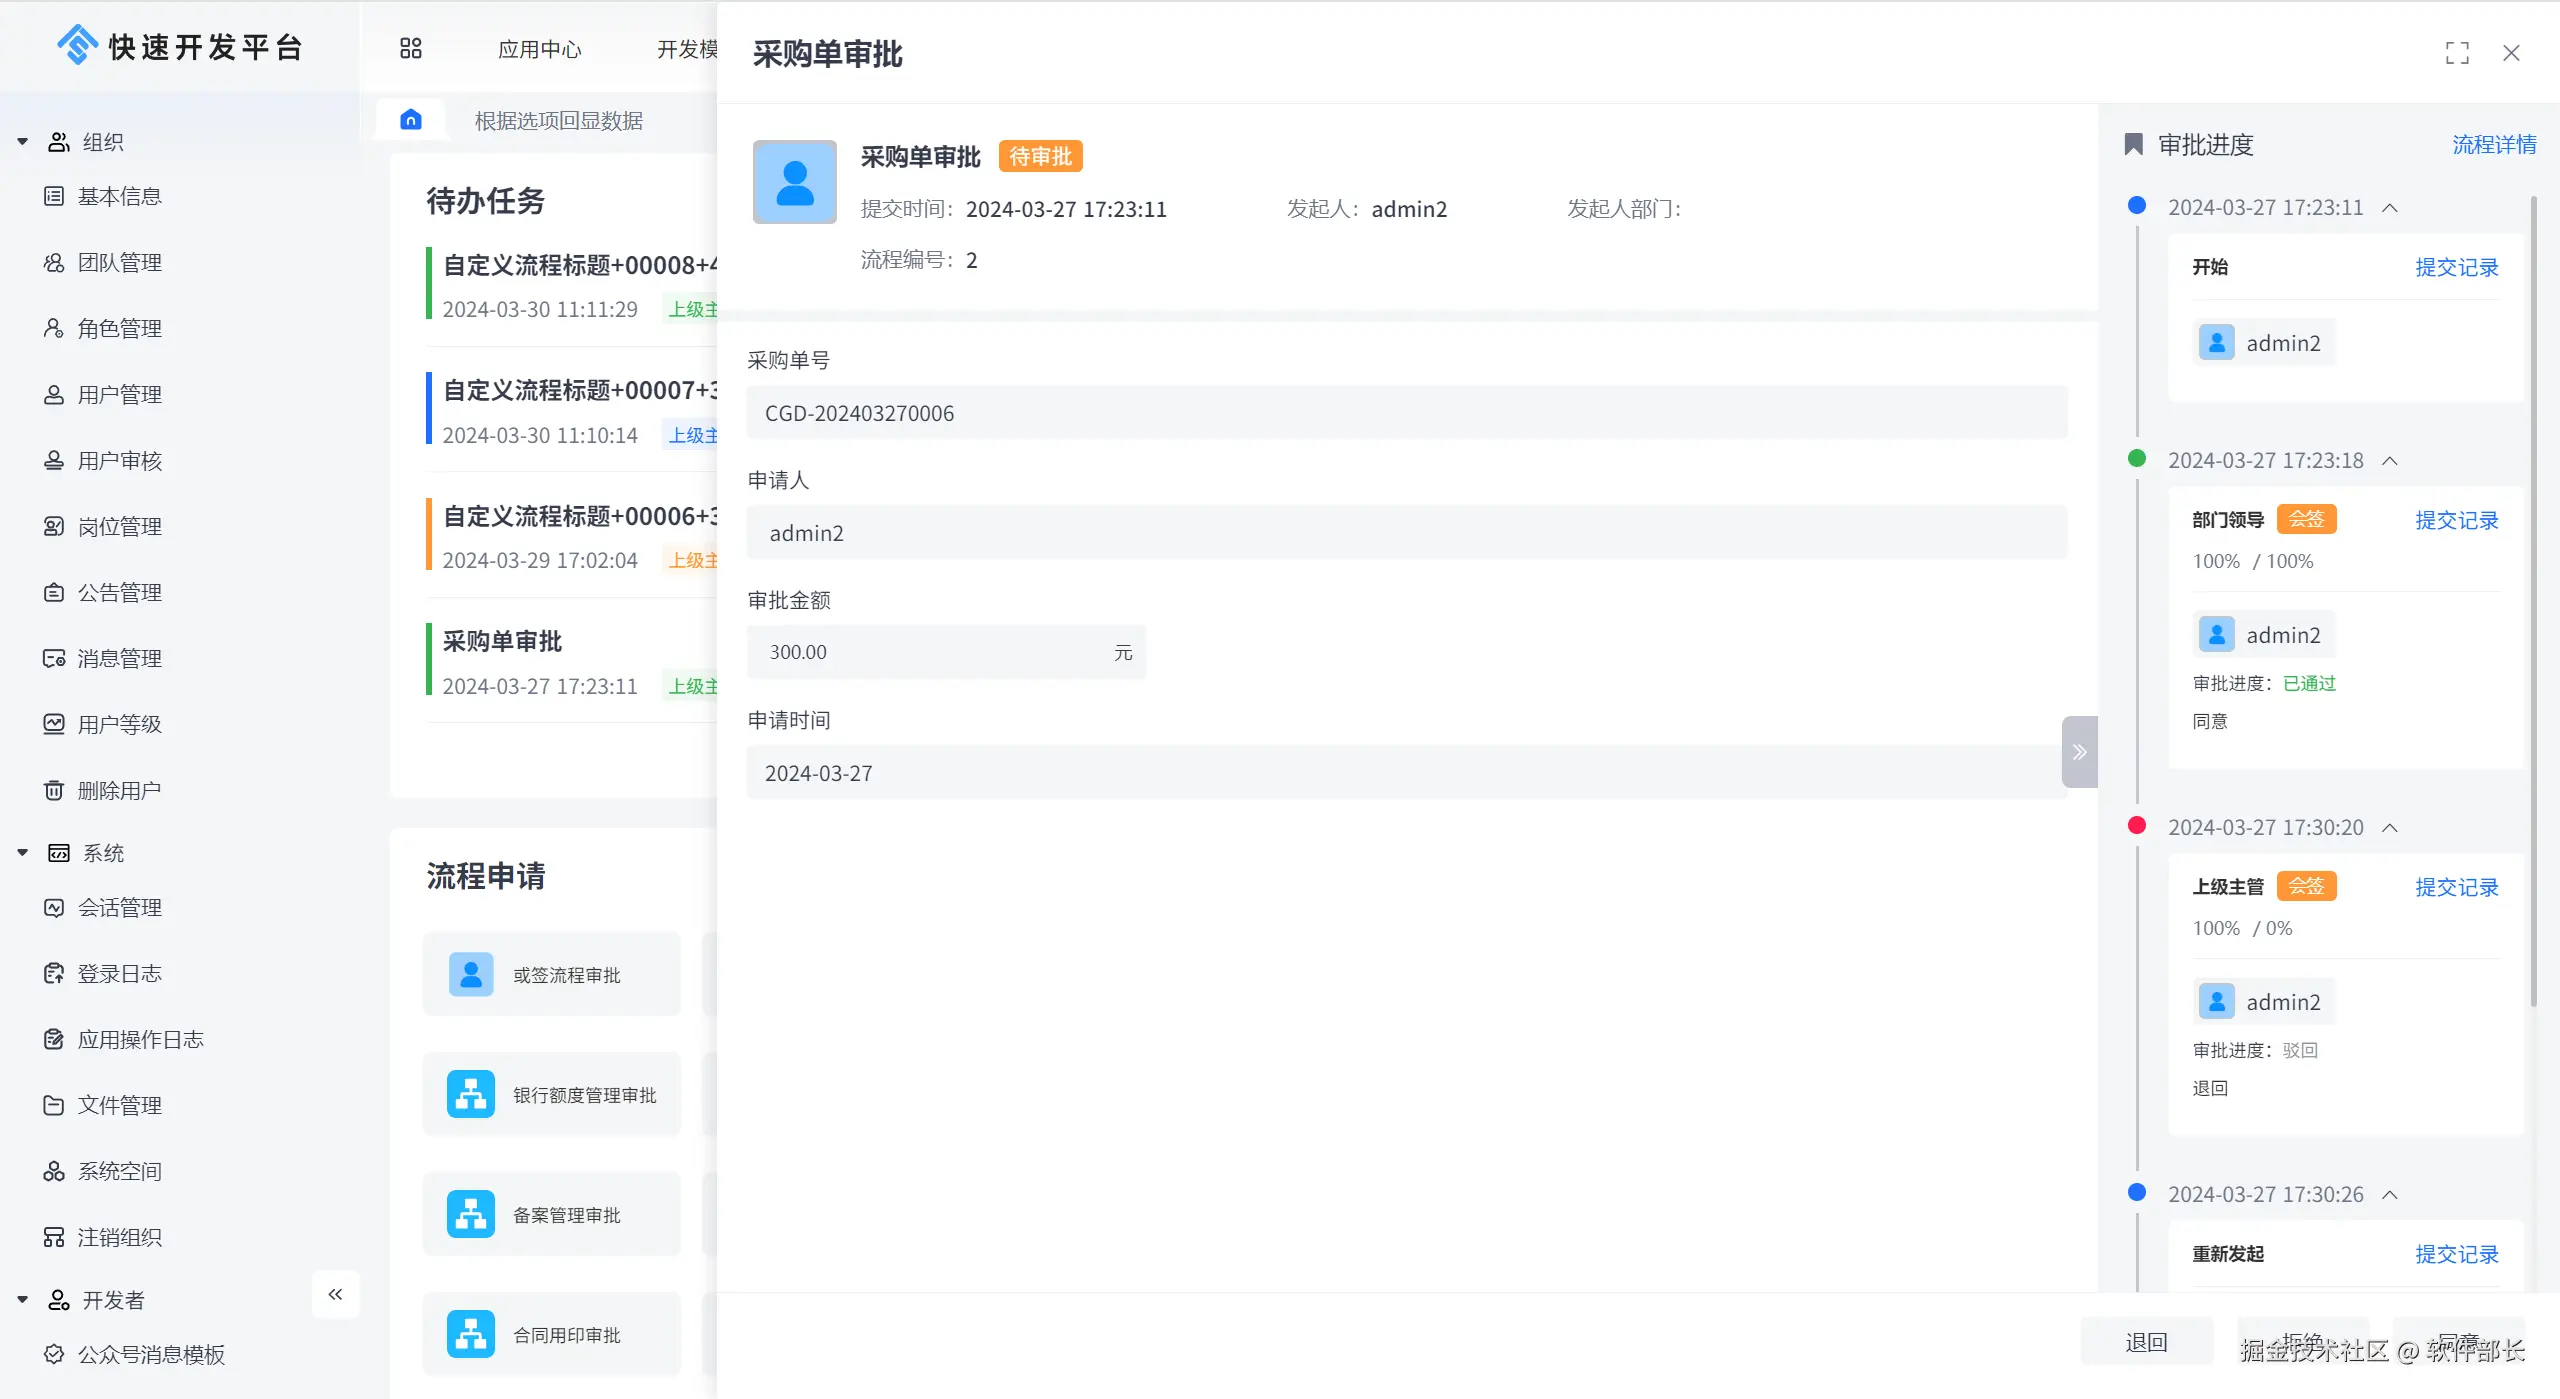
Task: Click the 采购单号 input field
Action: [x=1406, y=413]
